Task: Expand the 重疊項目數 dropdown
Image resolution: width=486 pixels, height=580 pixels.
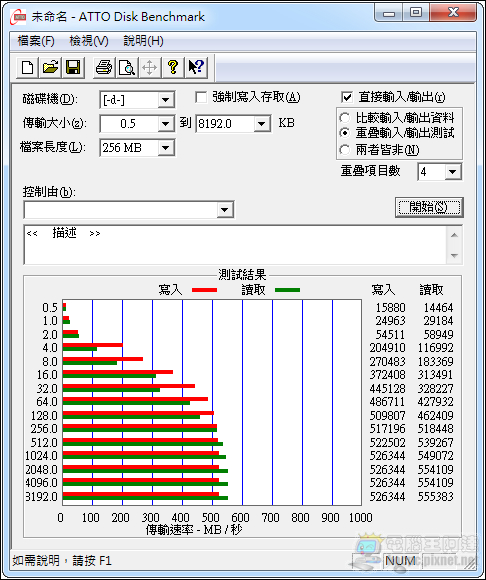Action: [452, 172]
